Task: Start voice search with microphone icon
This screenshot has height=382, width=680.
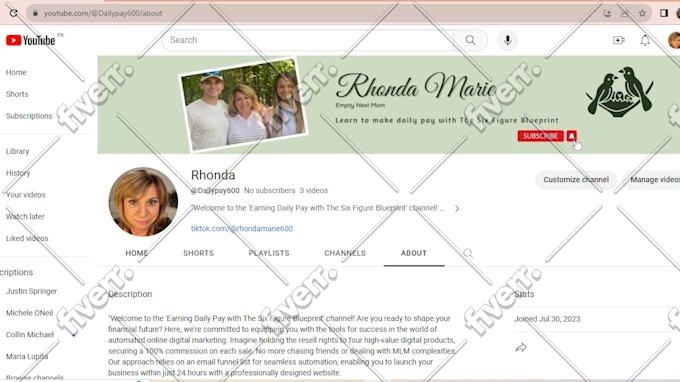Action: click(507, 40)
